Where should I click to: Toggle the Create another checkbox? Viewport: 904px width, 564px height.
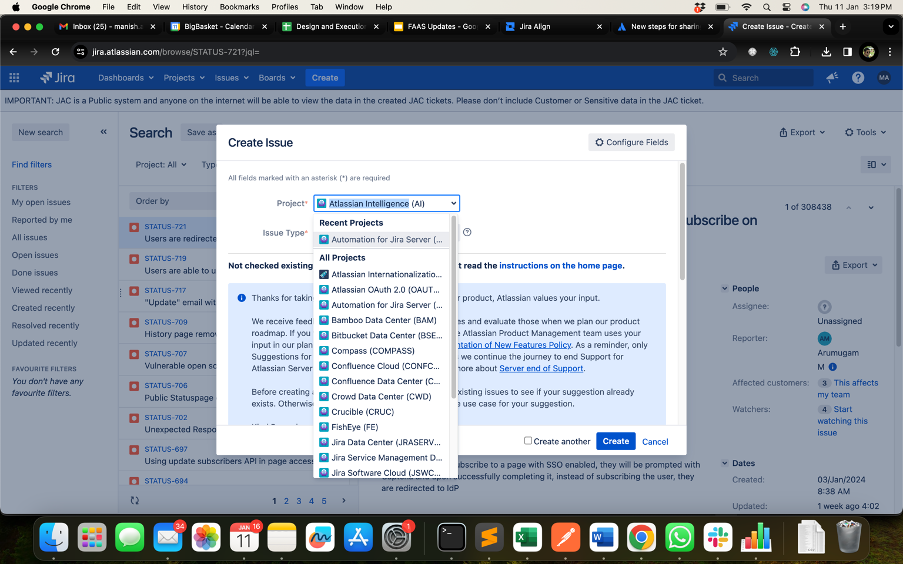pos(528,441)
